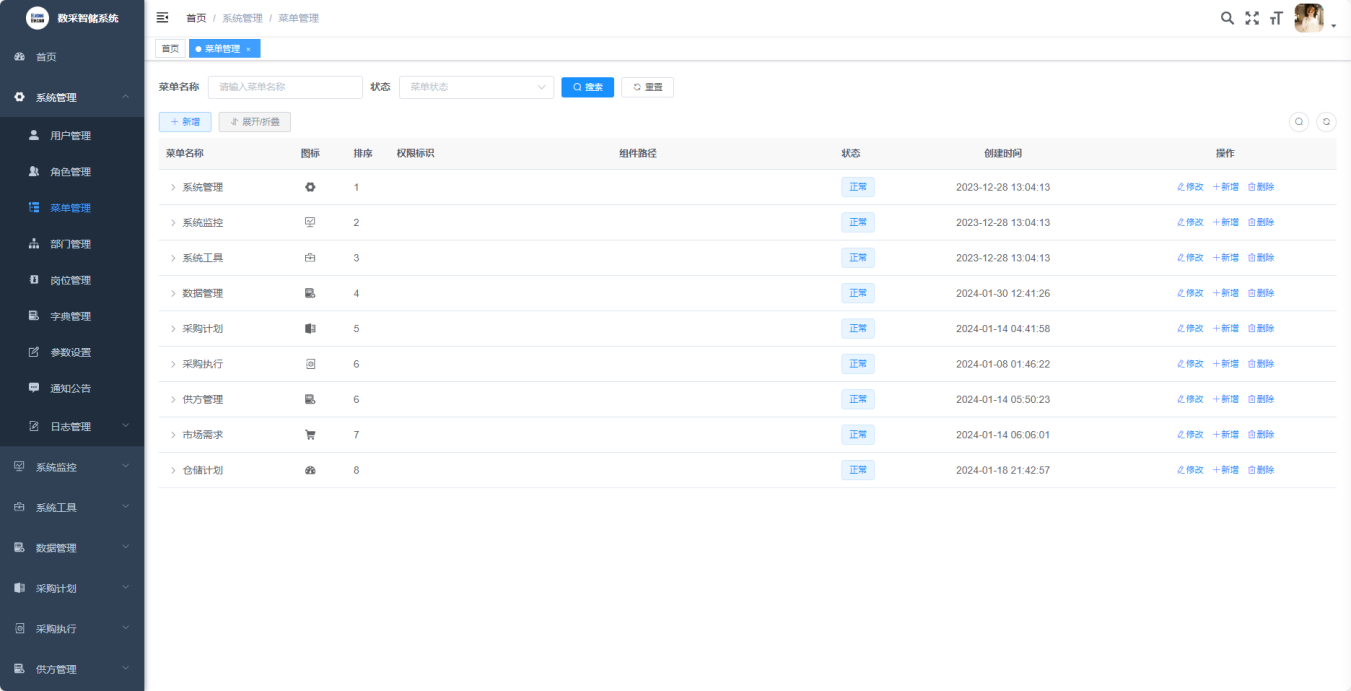Expand the 市场需求 table row chevron
This screenshot has width=1351, height=691.
click(173, 435)
